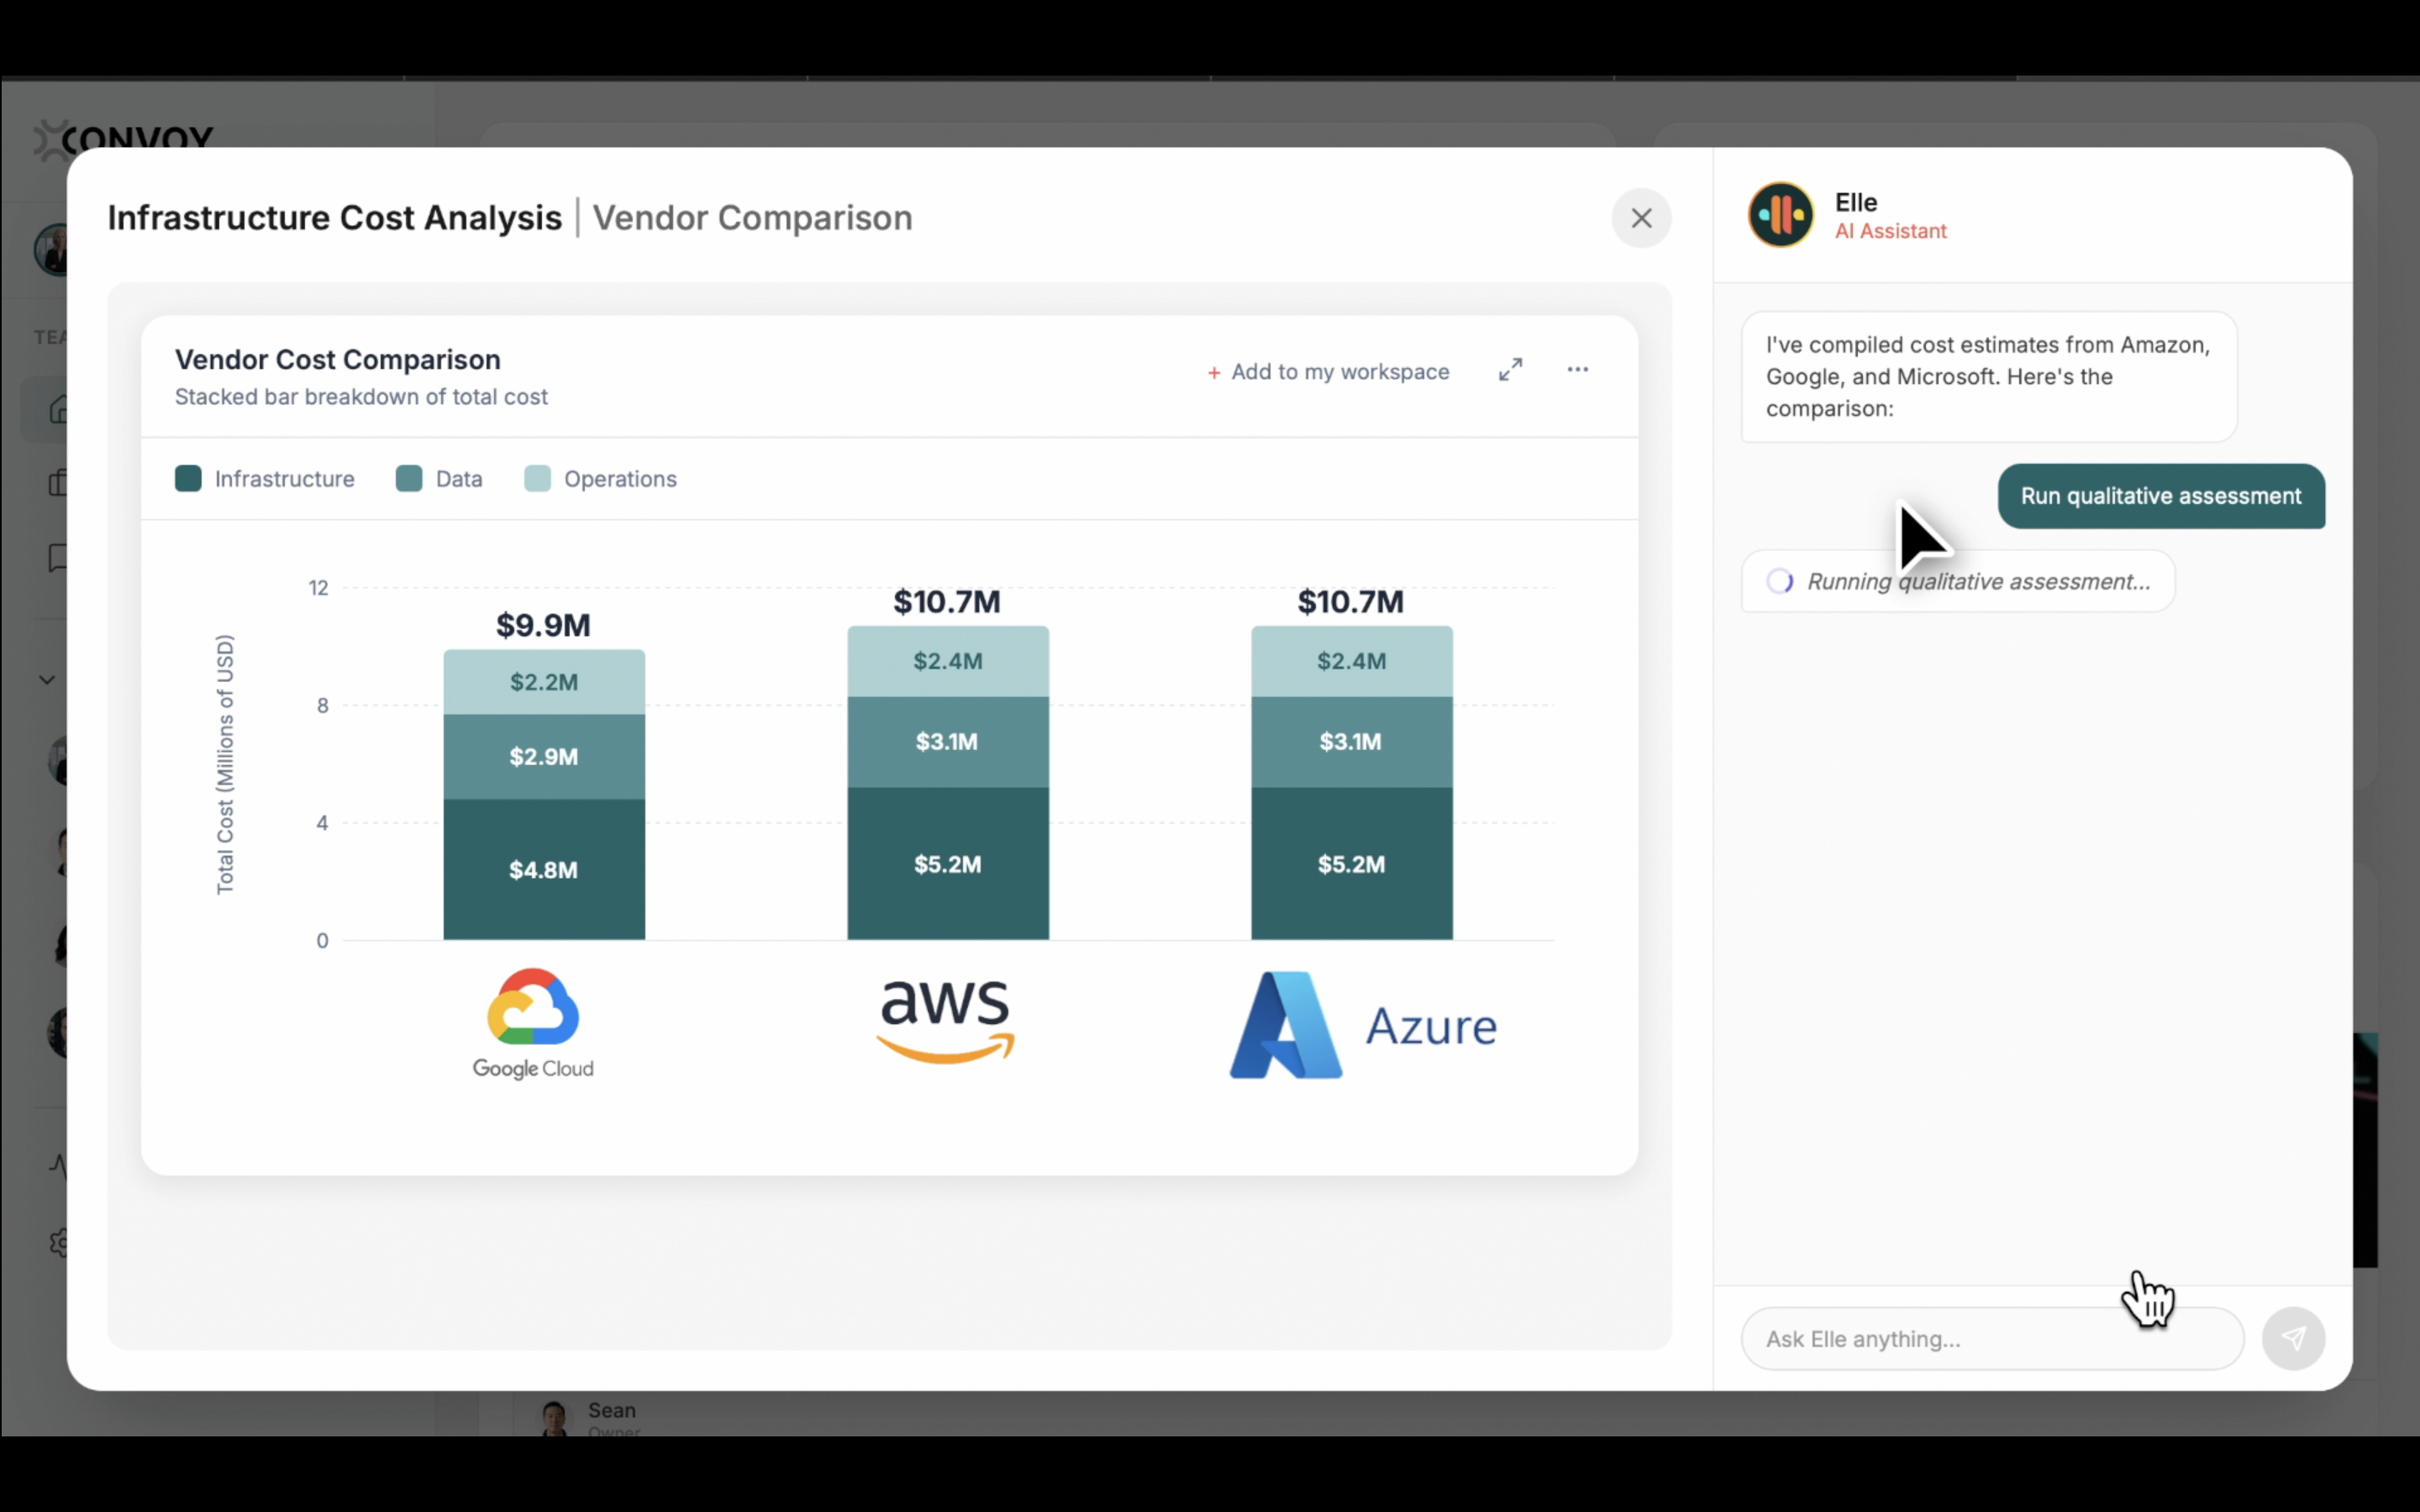2420x1512 pixels.
Task: Click the Infrastructure Cost Analysis heading
Action: pyautogui.click(x=334, y=218)
